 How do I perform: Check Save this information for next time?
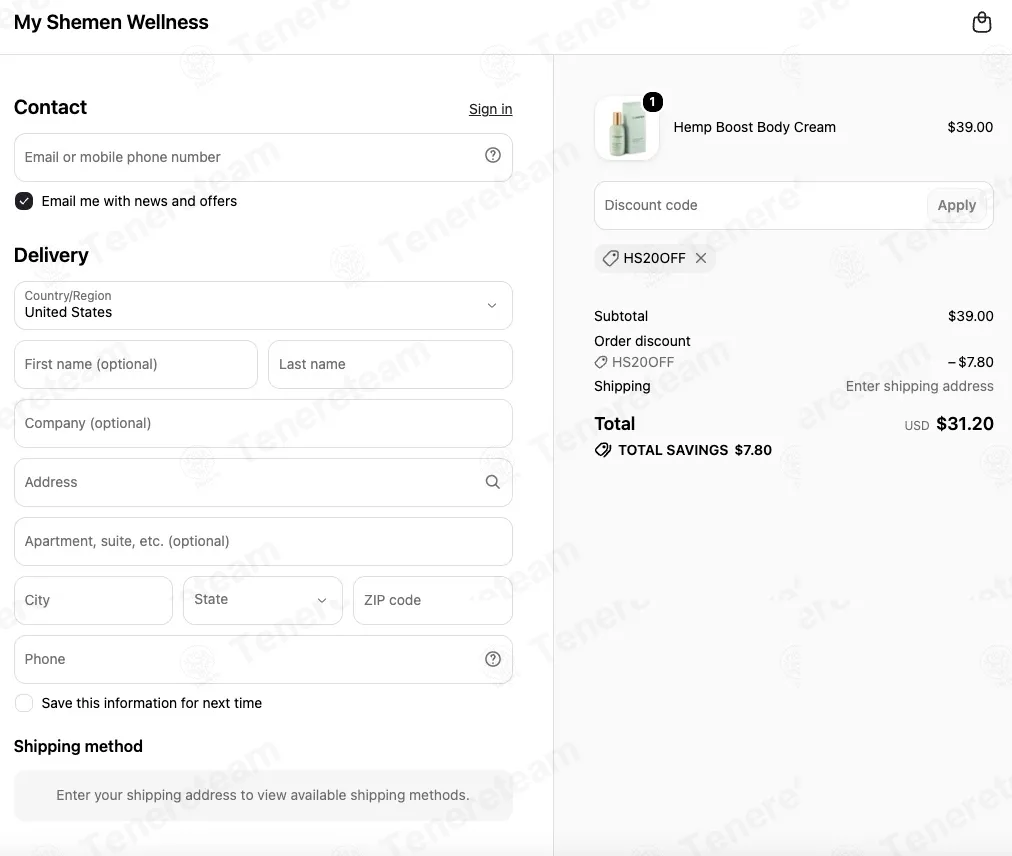click(x=24, y=703)
